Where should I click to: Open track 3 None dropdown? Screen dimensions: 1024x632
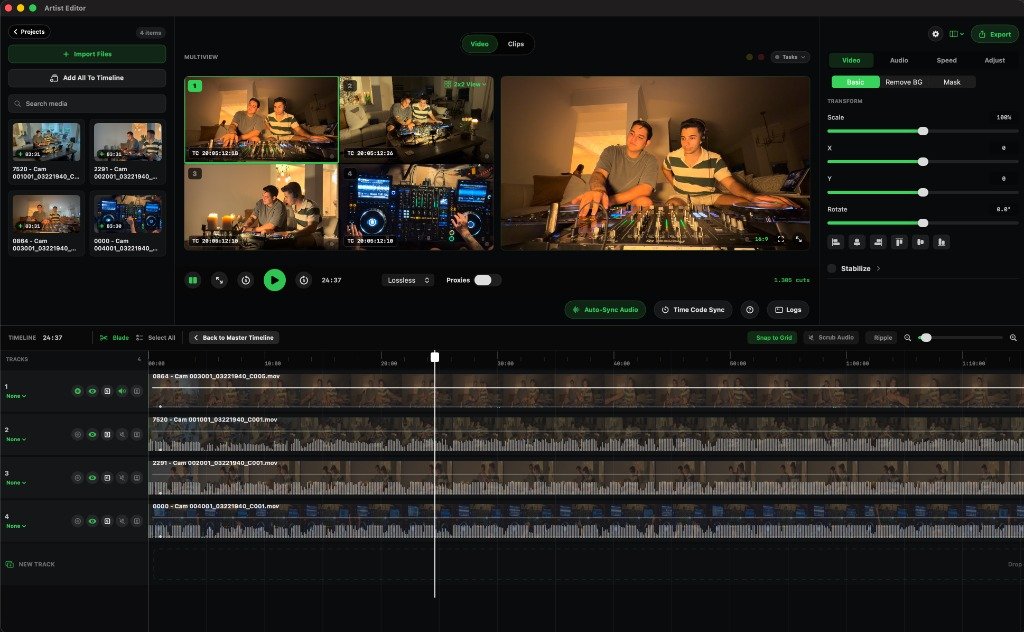[16, 483]
